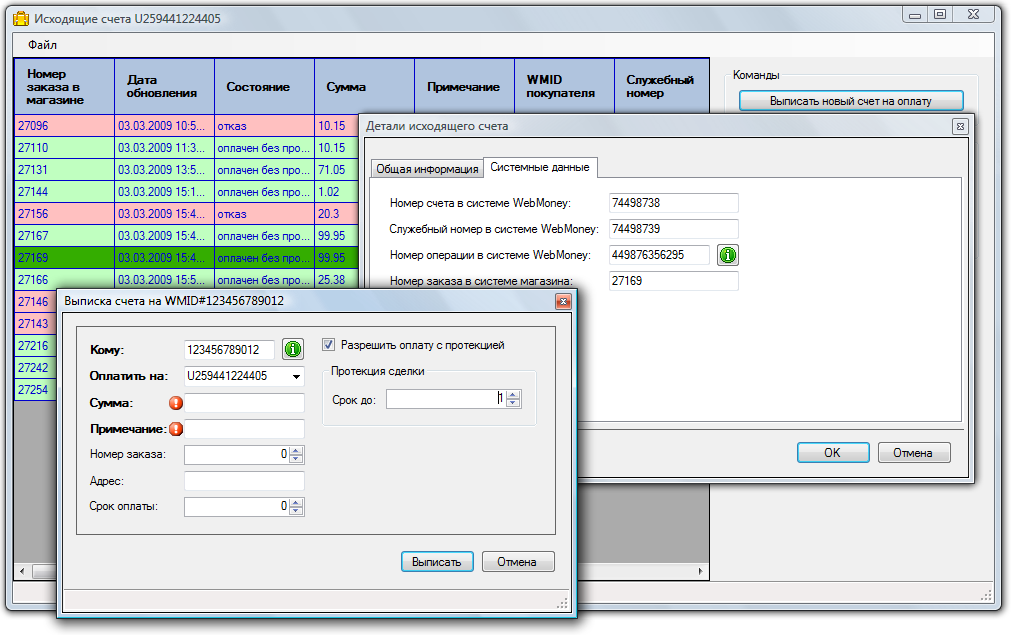Increase Срок до value with up arrow
Screen dimensions: 1018x635
point(514,394)
